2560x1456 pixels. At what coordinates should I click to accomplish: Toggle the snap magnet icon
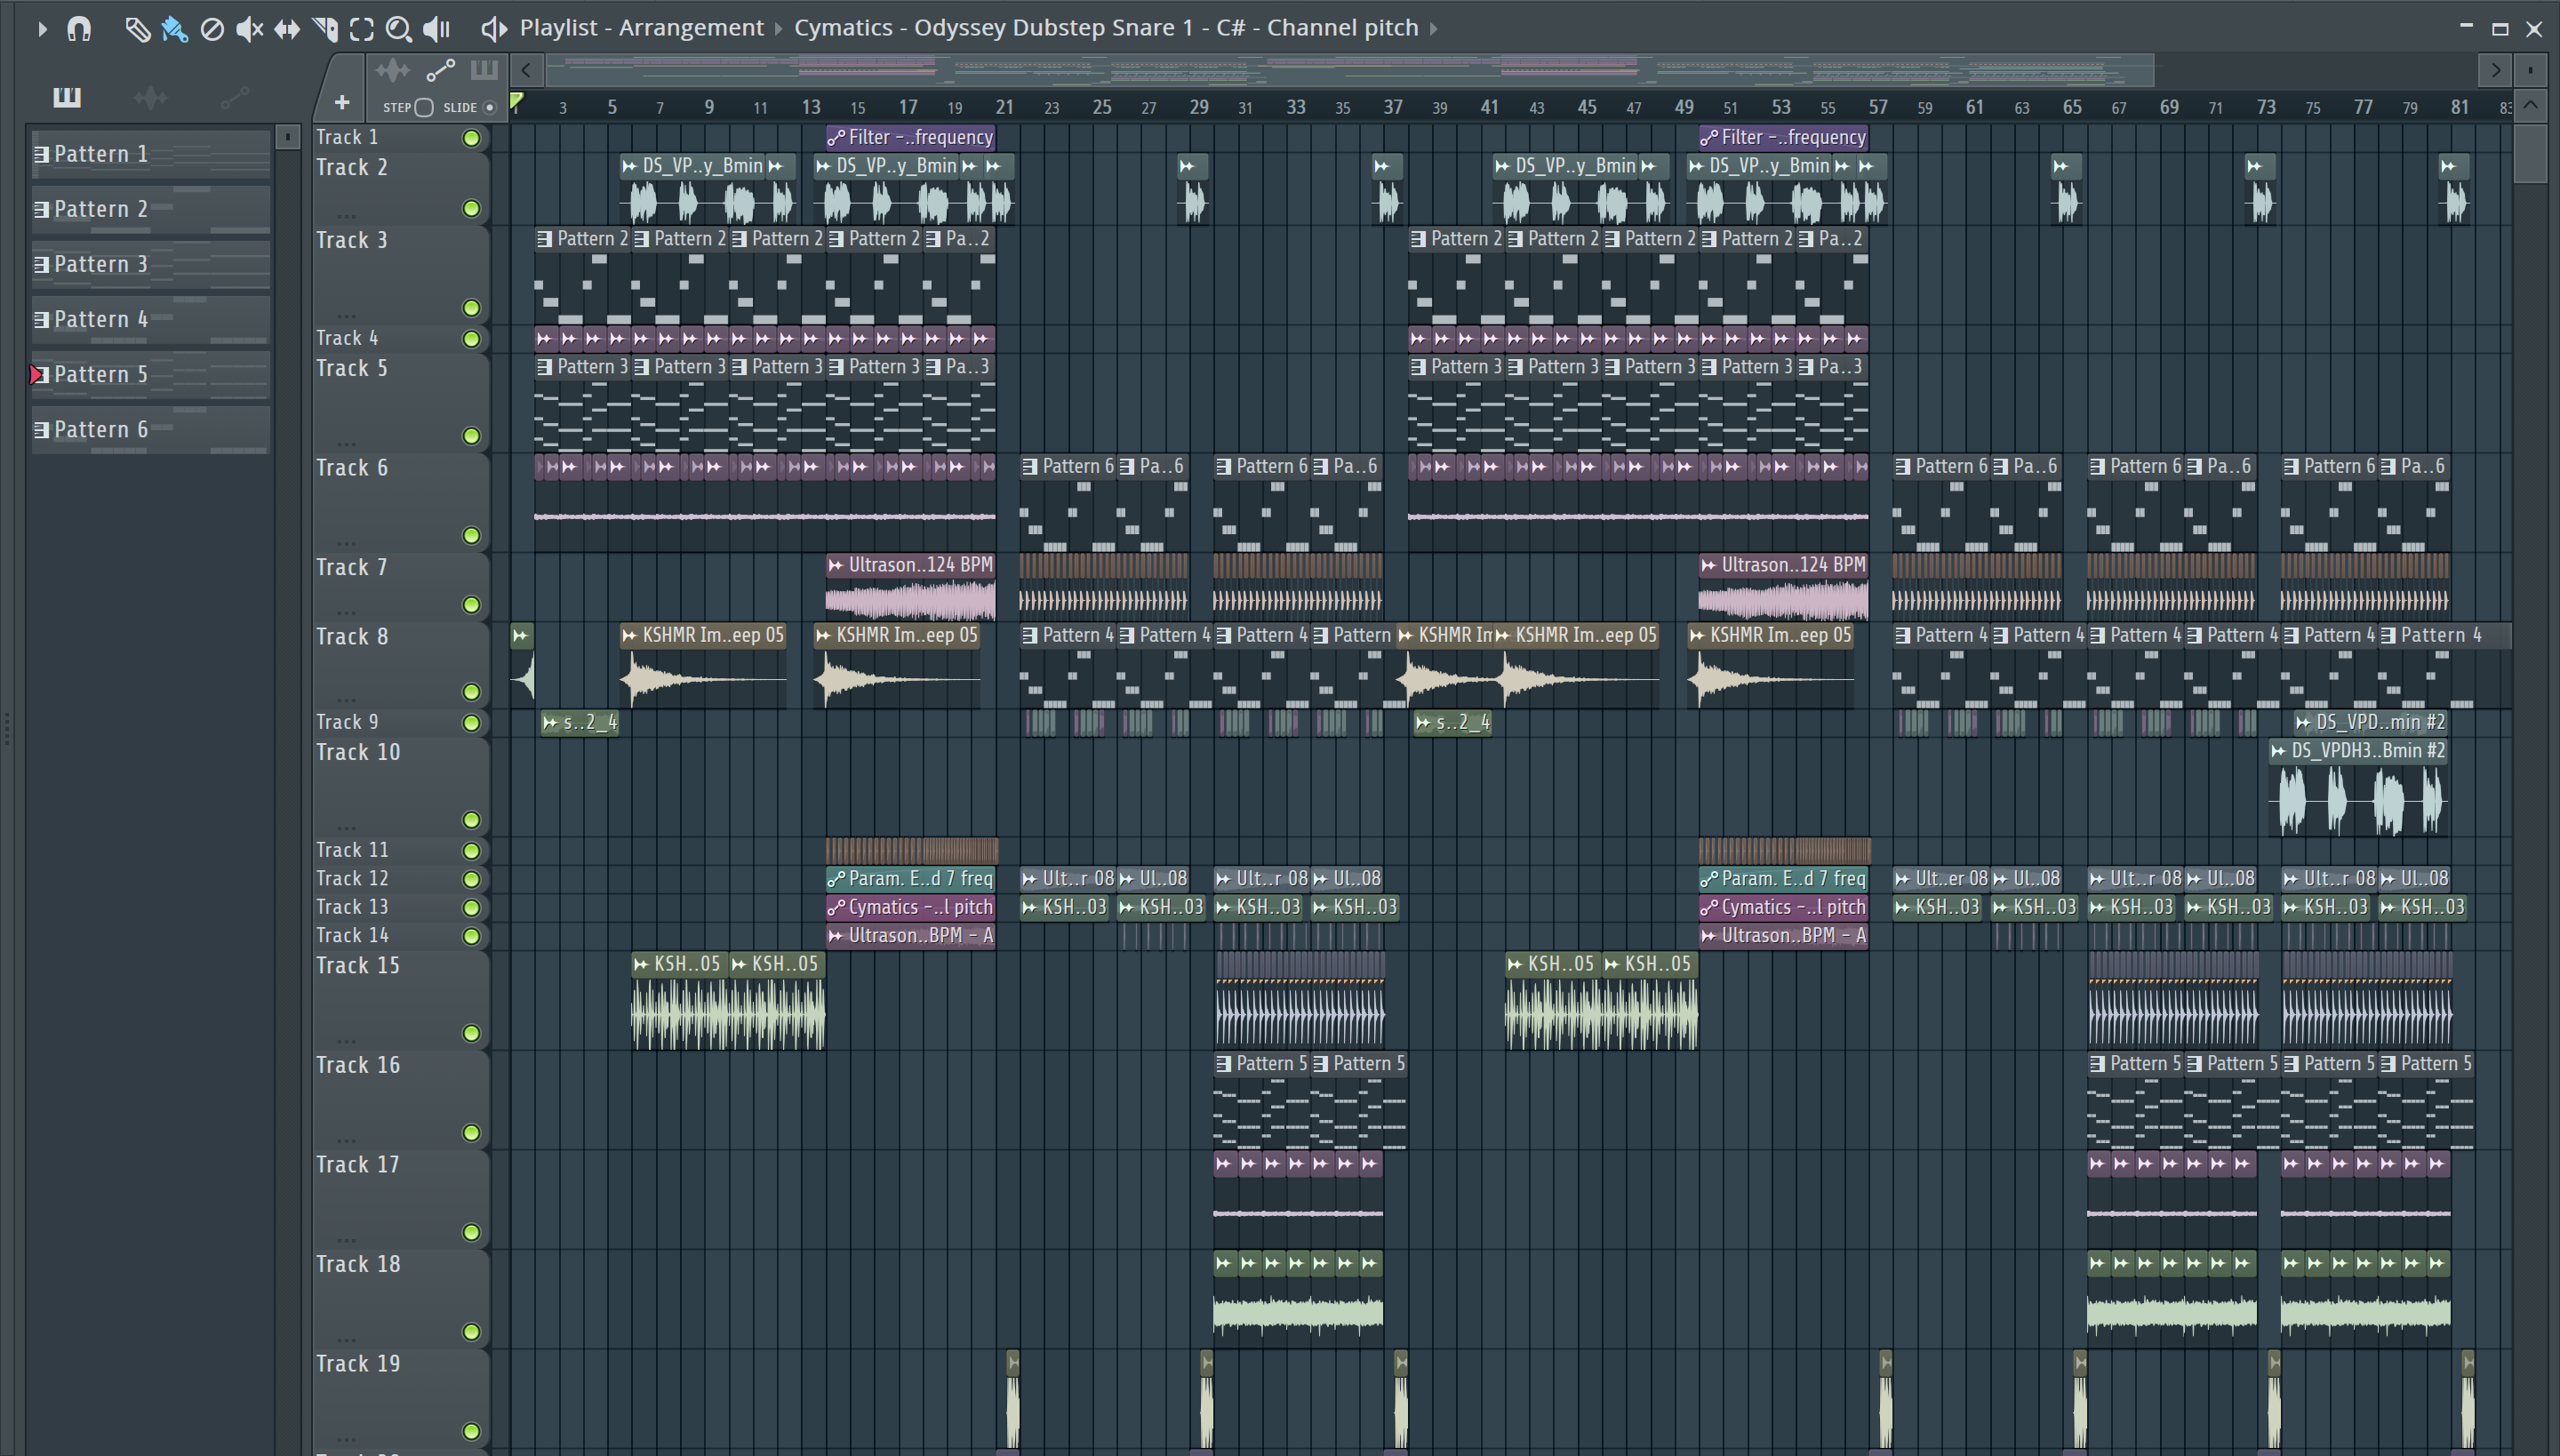(x=79, y=29)
